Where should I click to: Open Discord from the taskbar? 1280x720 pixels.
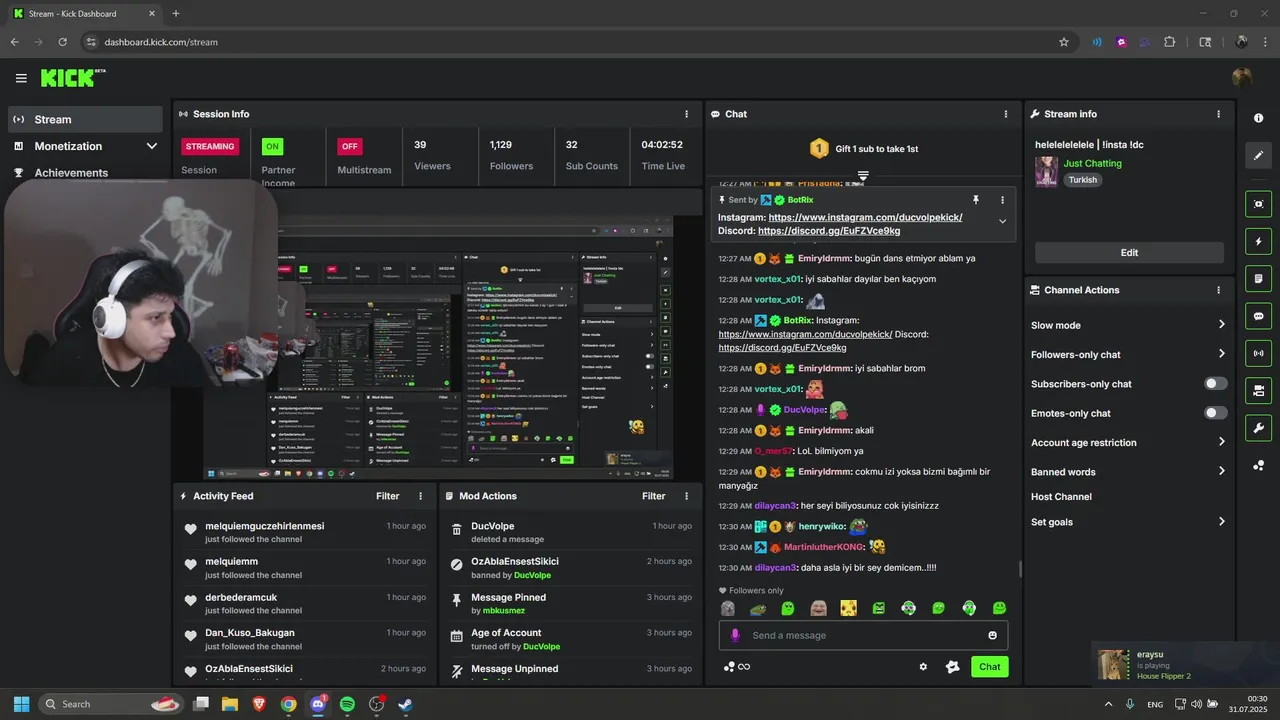click(x=318, y=704)
